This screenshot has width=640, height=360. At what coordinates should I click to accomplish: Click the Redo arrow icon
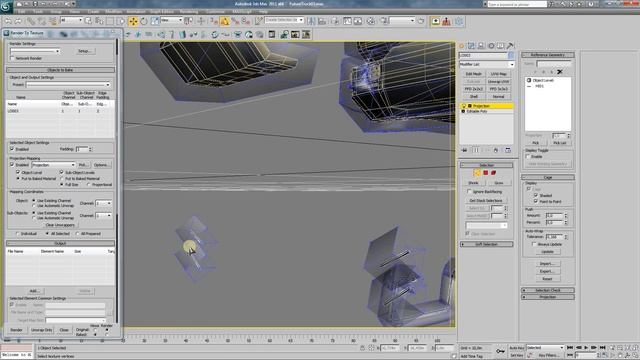point(18,21)
